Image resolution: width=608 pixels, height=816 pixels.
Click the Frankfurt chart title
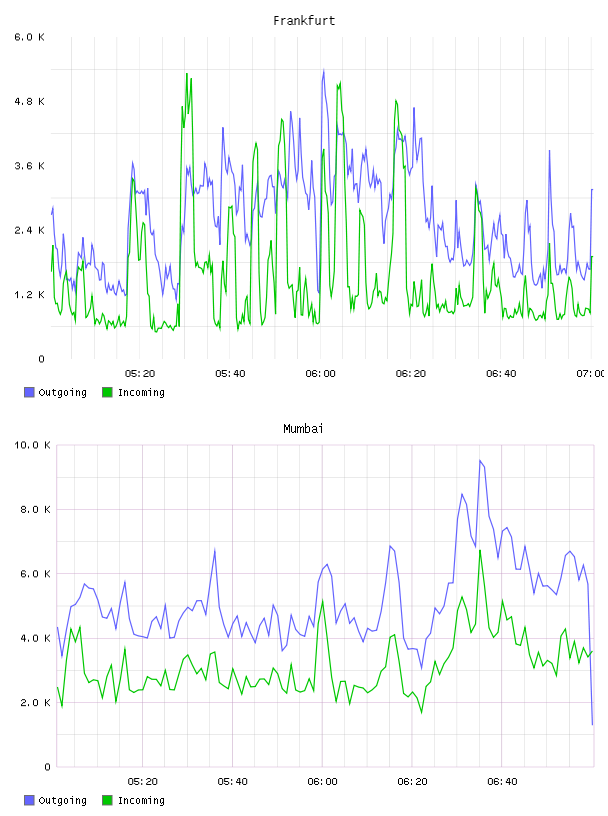click(304, 21)
